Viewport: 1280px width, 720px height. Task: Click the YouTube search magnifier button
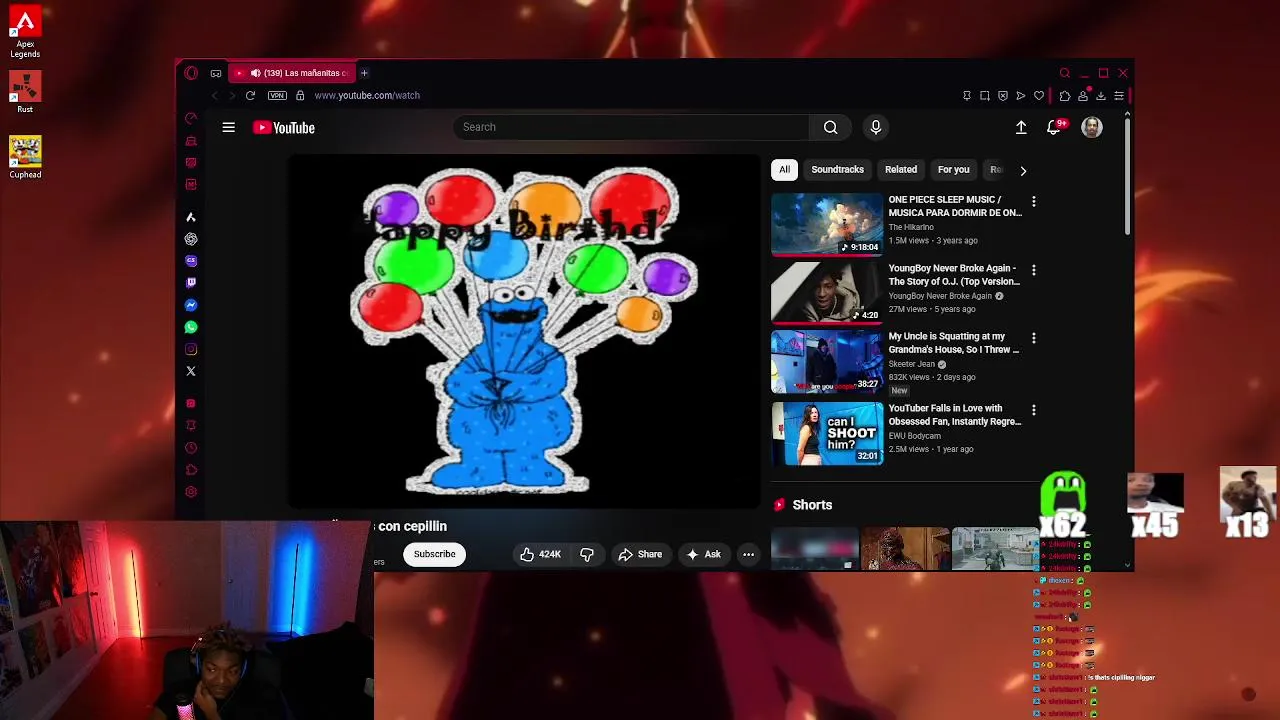[830, 127]
